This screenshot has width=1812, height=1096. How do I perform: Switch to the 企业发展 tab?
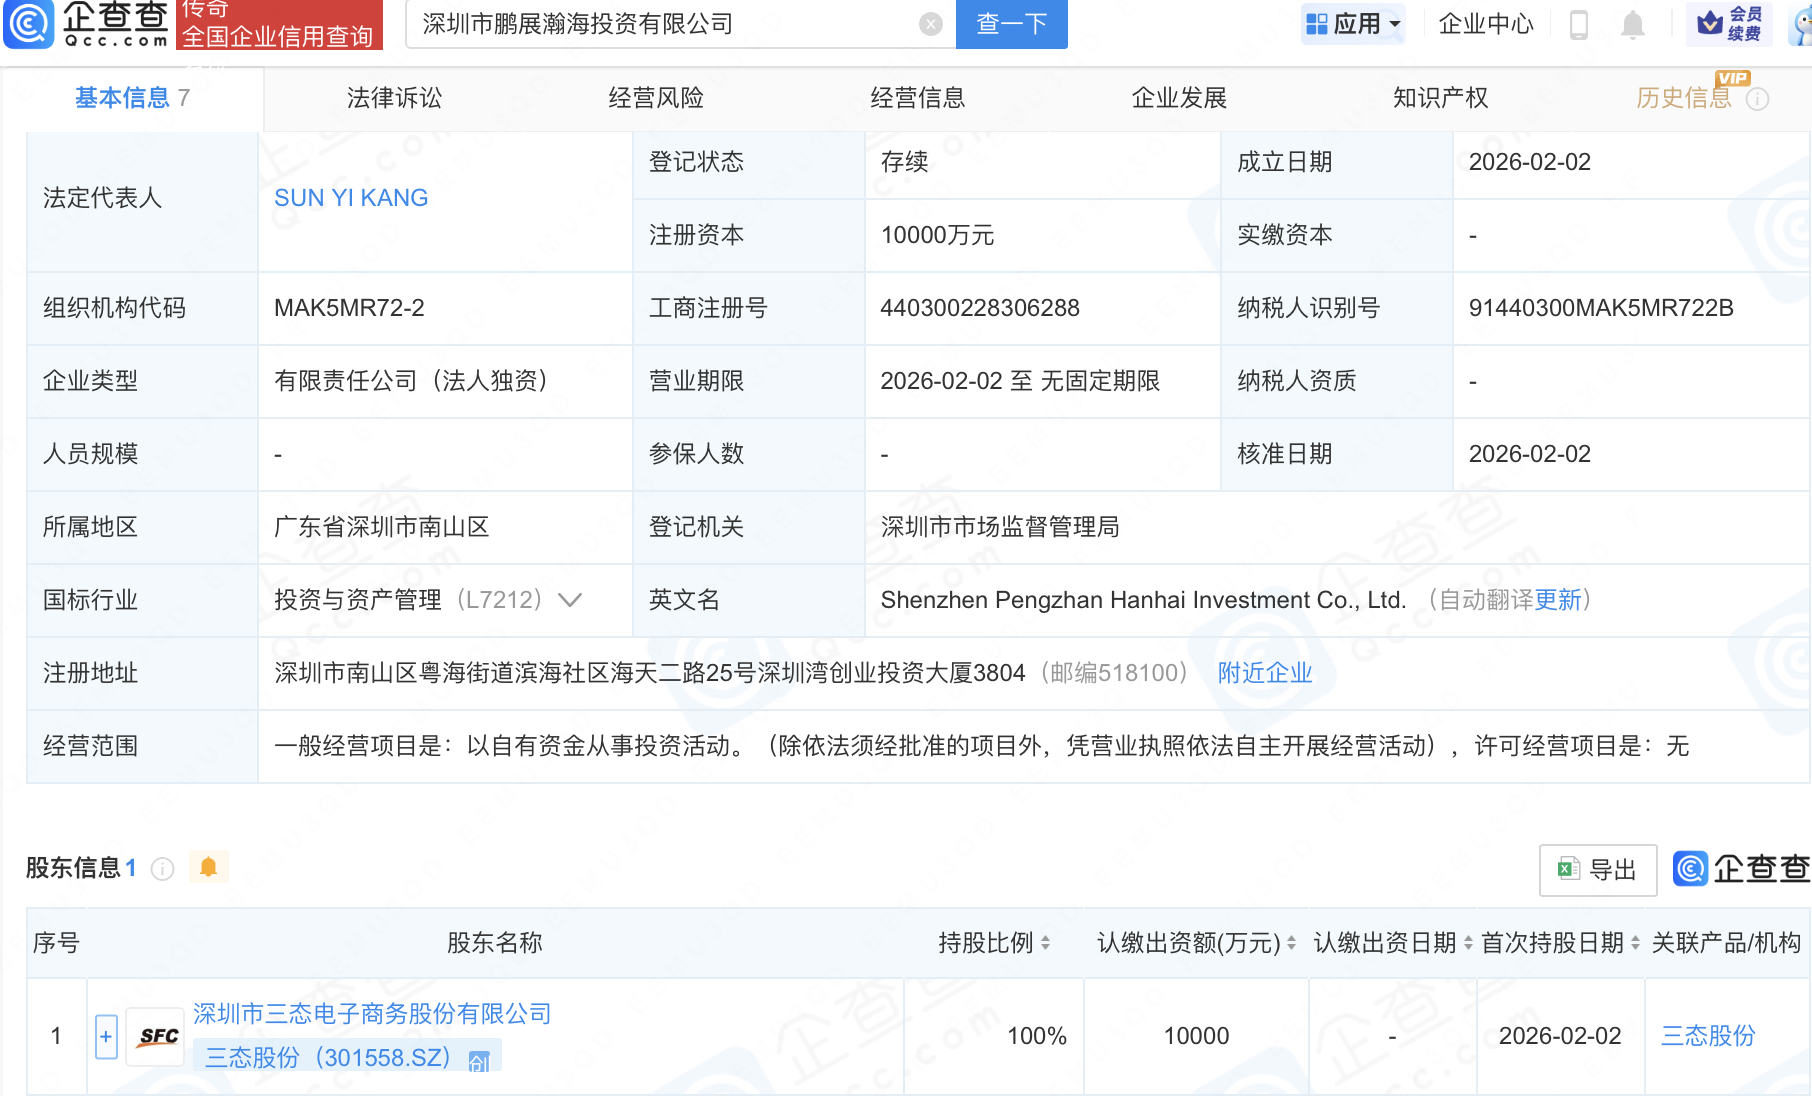[1179, 98]
